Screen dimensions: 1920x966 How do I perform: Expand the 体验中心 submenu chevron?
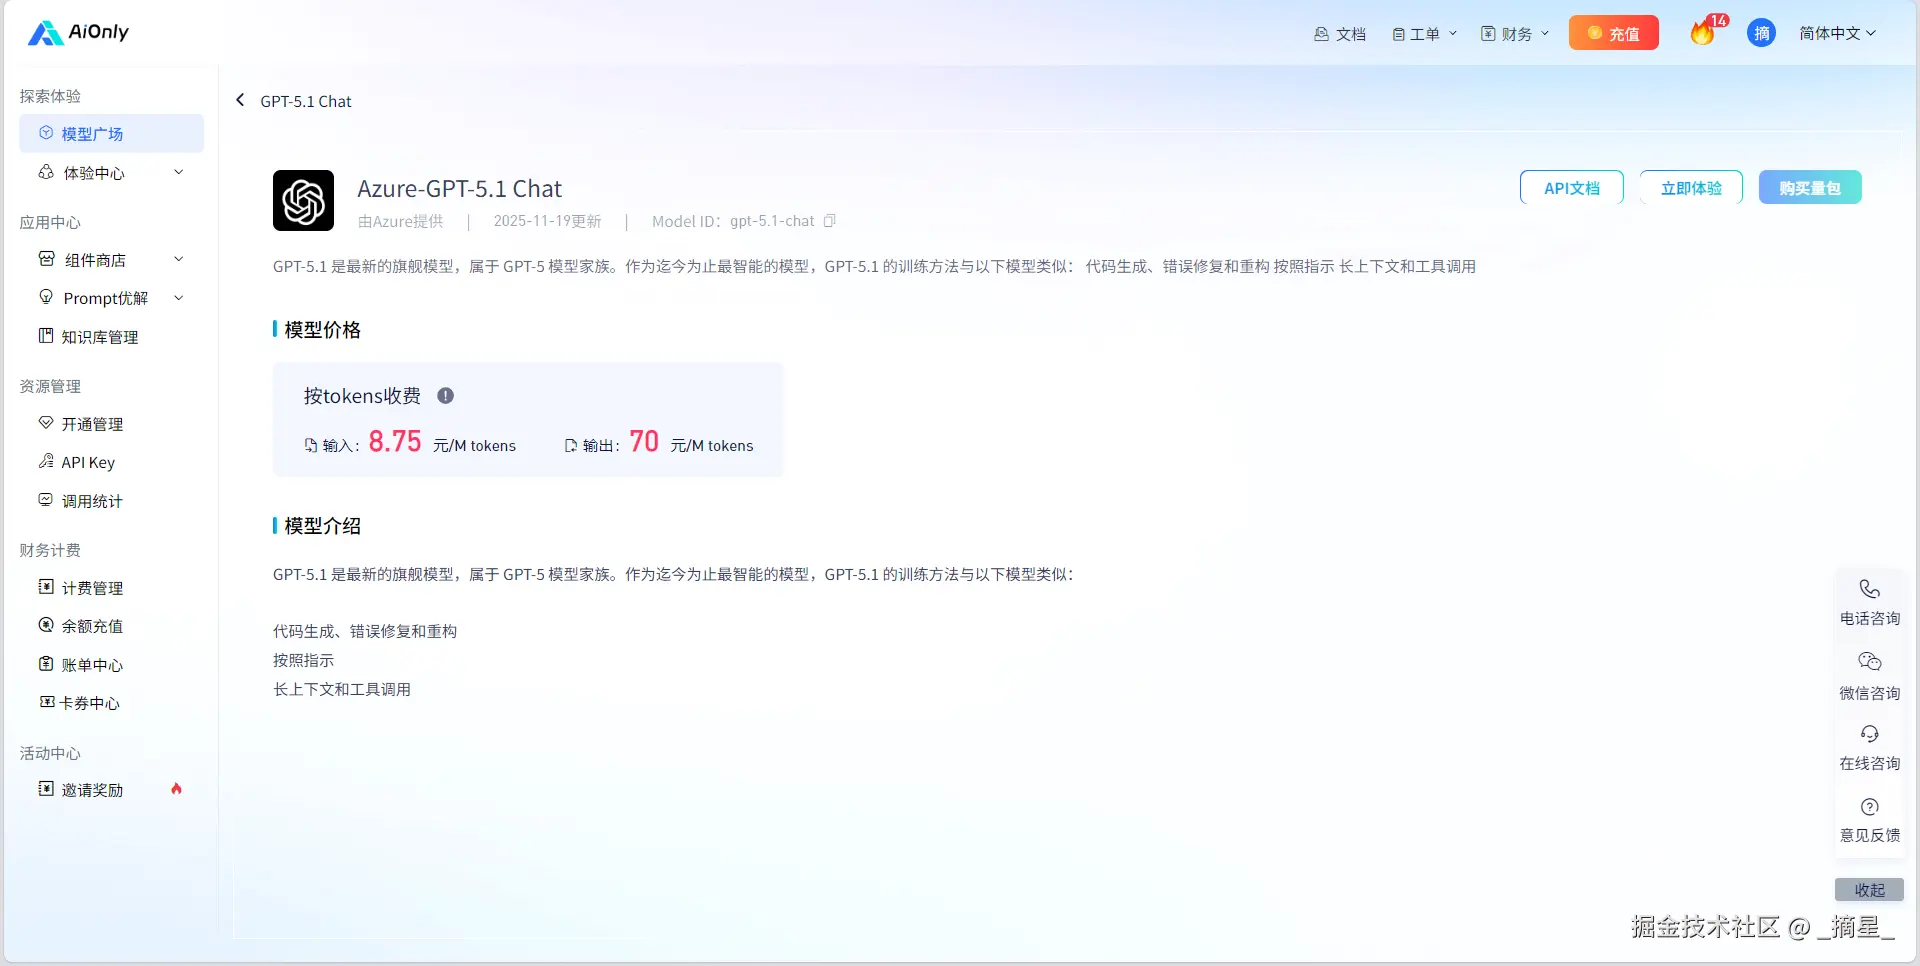tap(179, 172)
